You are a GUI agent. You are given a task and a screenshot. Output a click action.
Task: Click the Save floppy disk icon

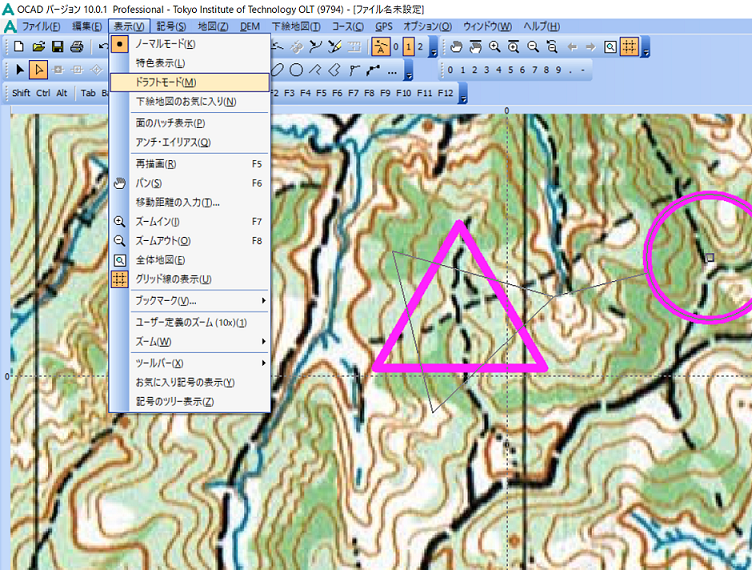coord(58,47)
